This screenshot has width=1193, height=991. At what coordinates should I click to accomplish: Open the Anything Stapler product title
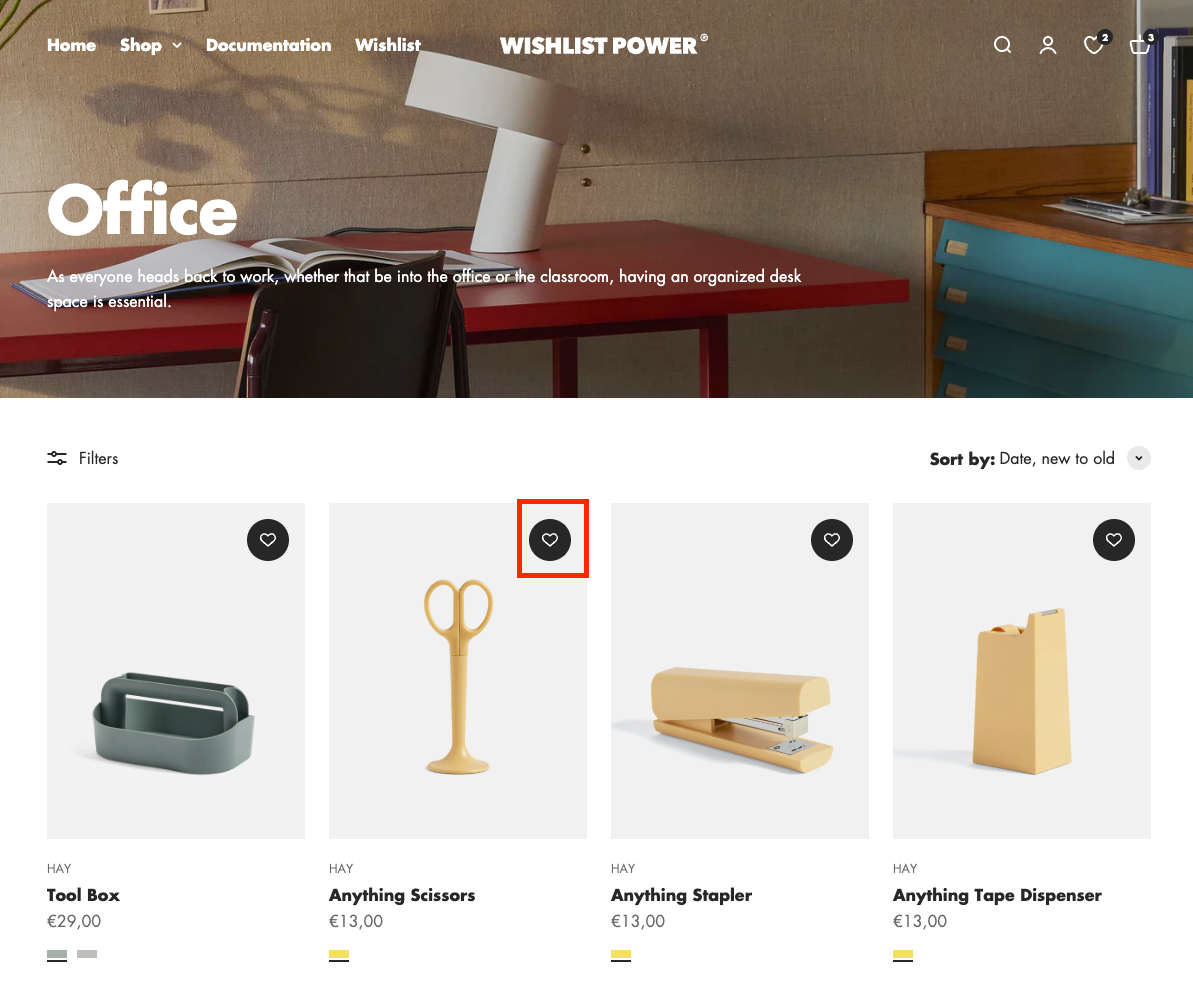681,895
